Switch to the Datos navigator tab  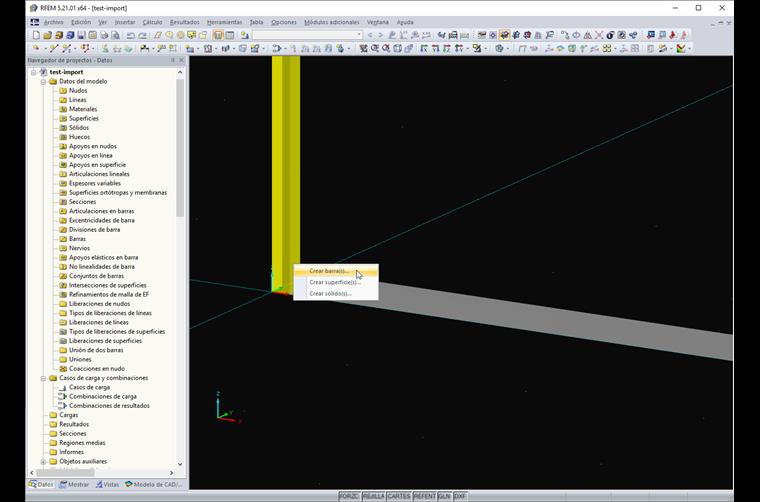pyautogui.click(x=41, y=484)
